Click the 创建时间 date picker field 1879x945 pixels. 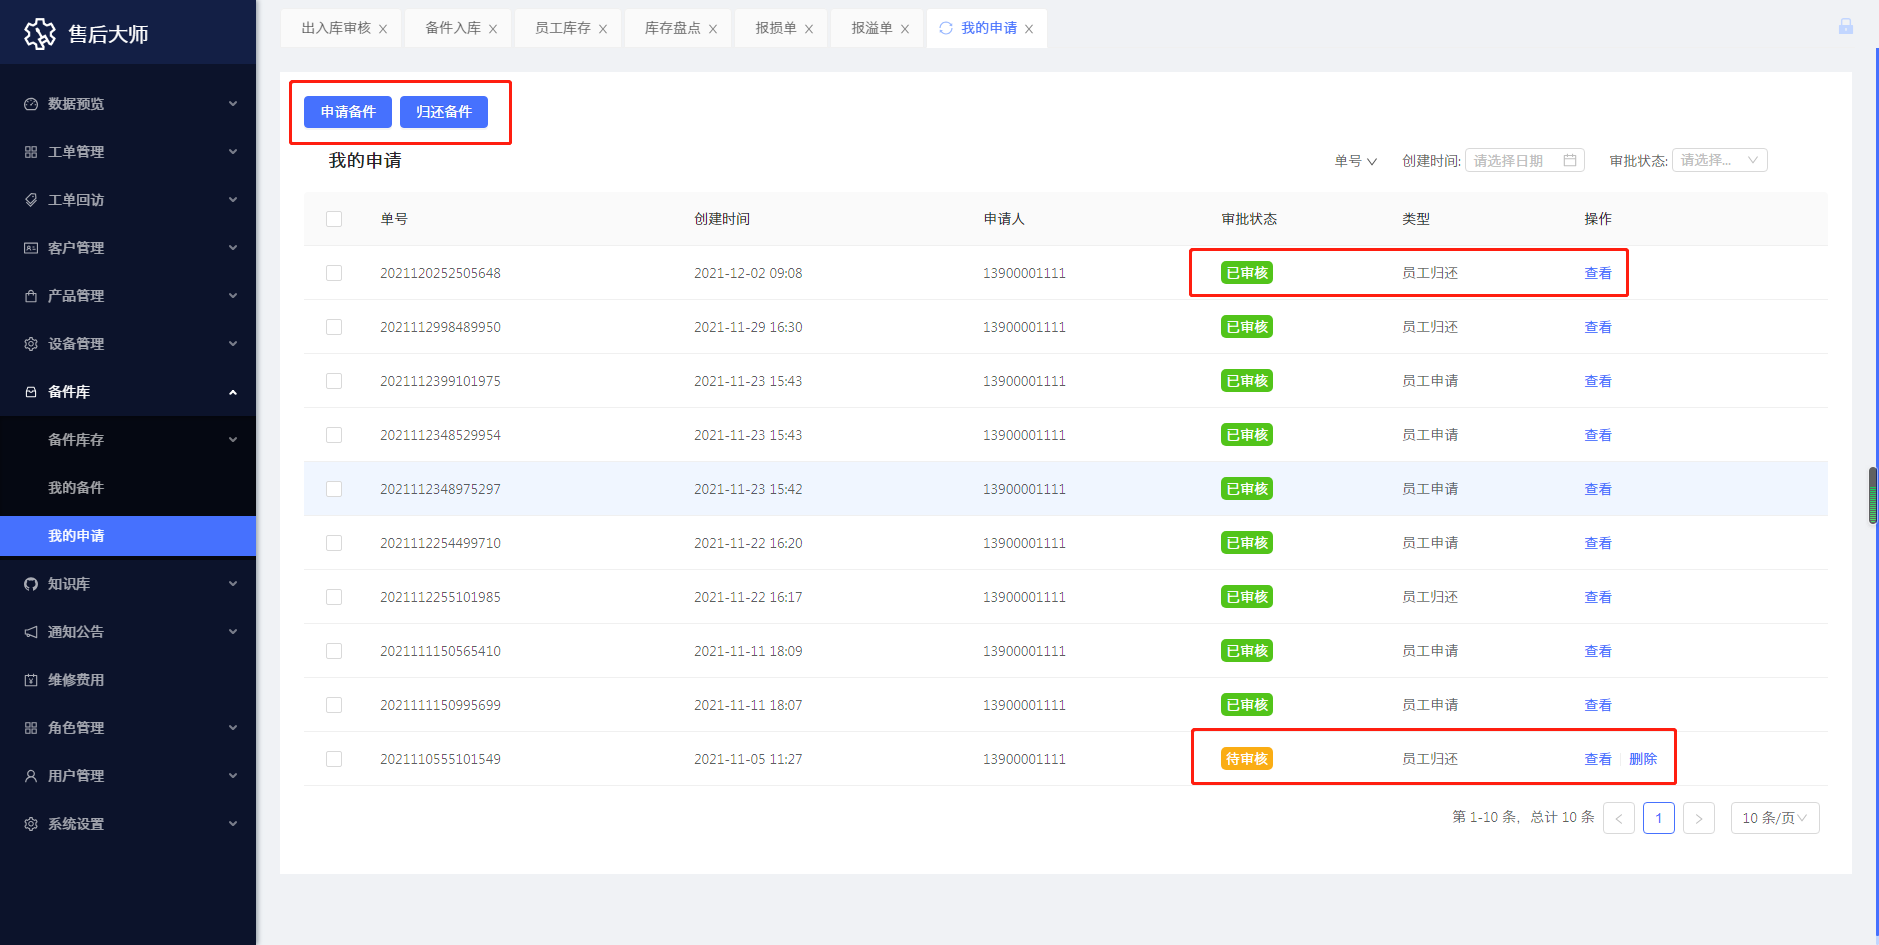[1520, 159]
